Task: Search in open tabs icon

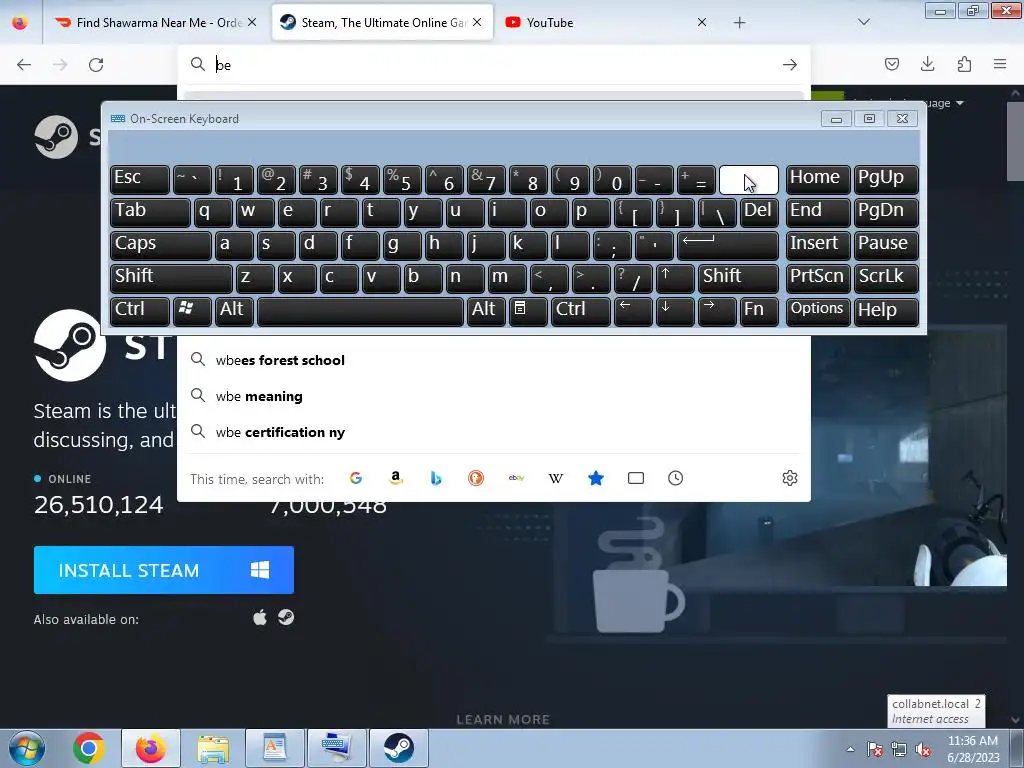Action: [x=635, y=478]
